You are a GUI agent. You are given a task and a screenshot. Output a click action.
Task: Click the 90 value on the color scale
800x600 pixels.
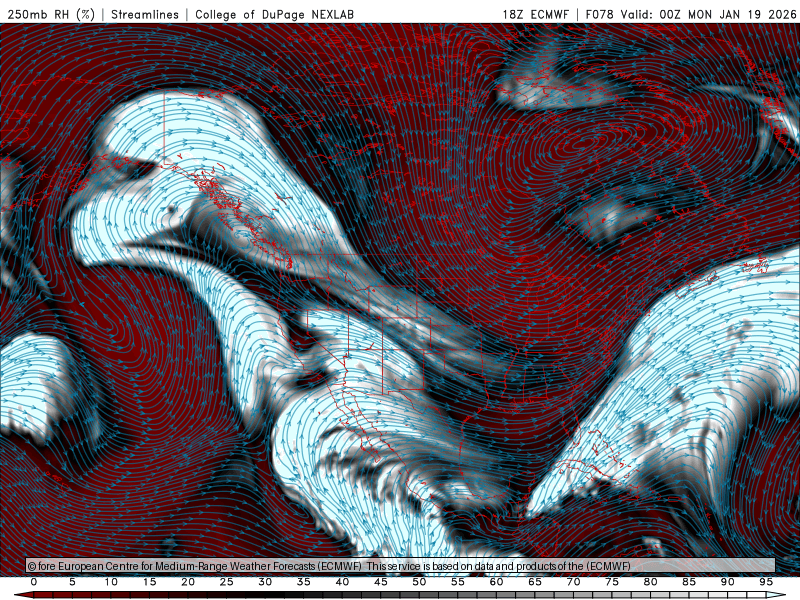tap(728, 582)
